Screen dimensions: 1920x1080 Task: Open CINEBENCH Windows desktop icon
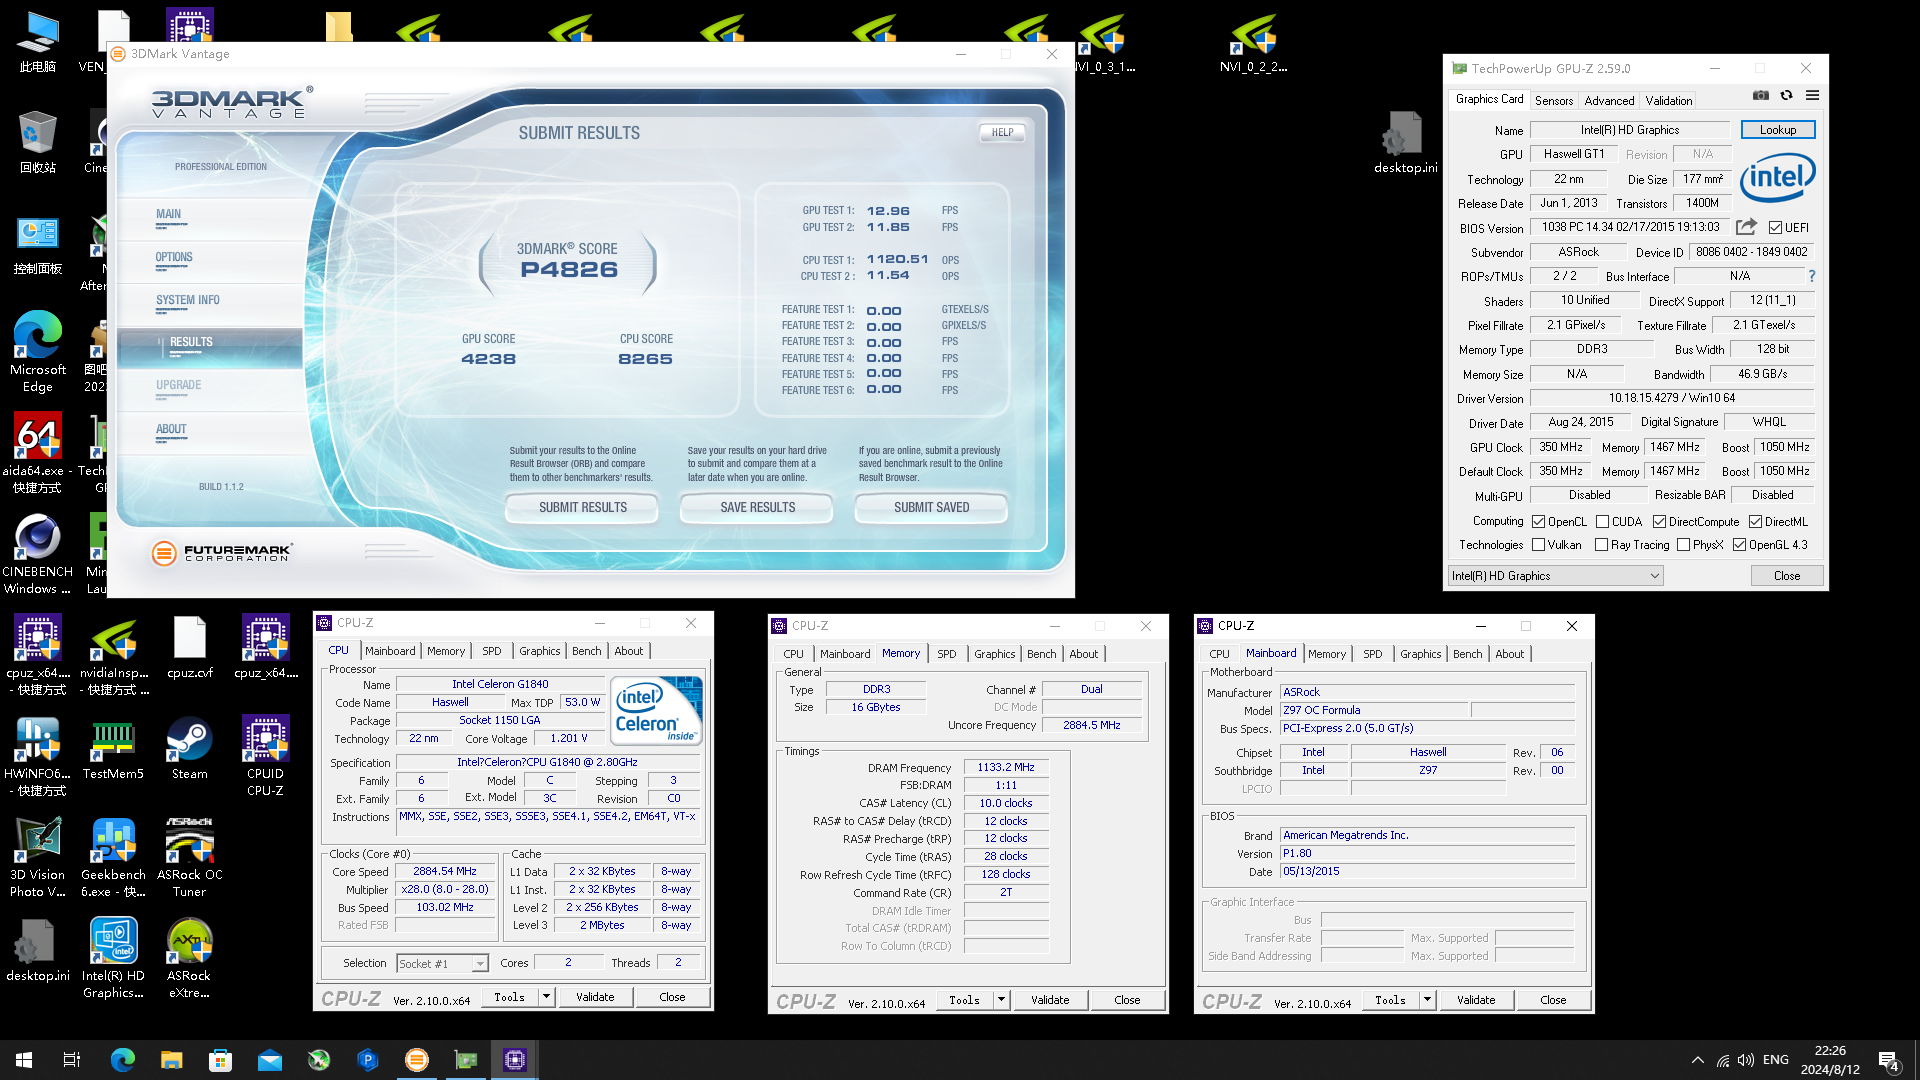pyautogui.click(x=38, y=554)
